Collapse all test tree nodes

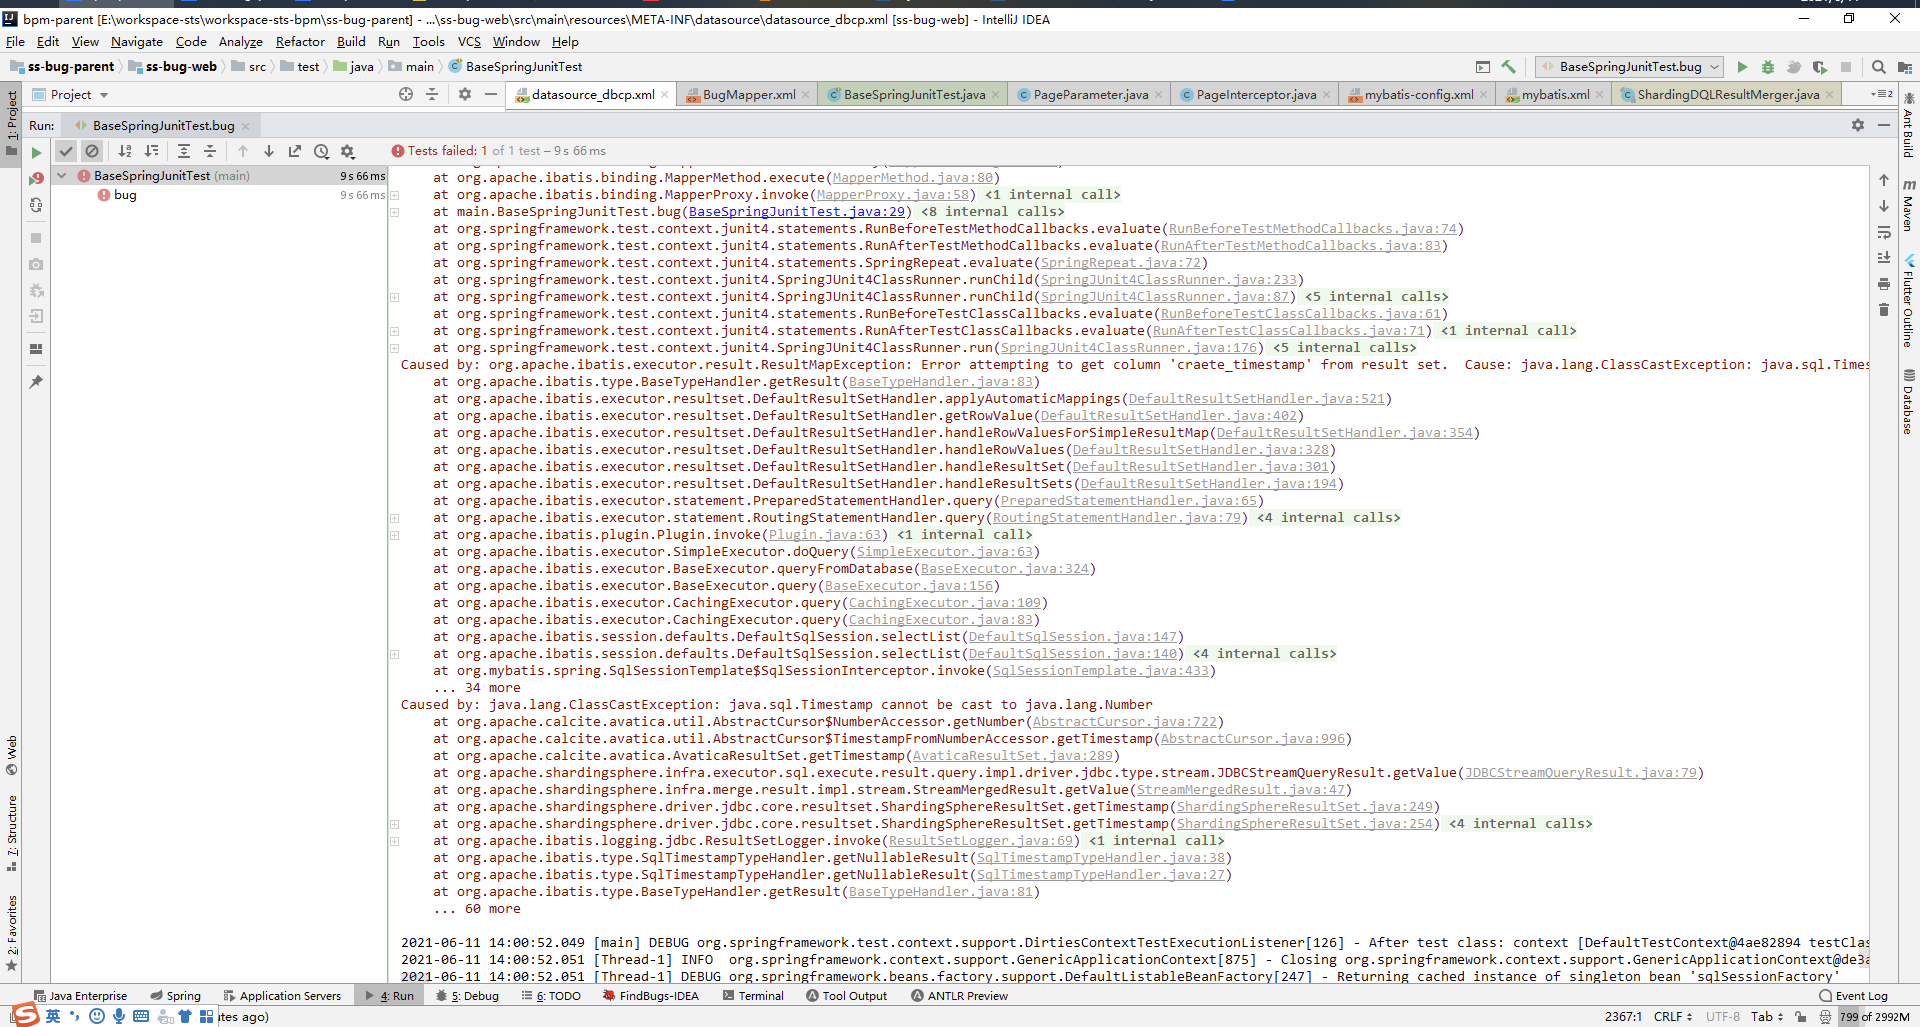210,151
